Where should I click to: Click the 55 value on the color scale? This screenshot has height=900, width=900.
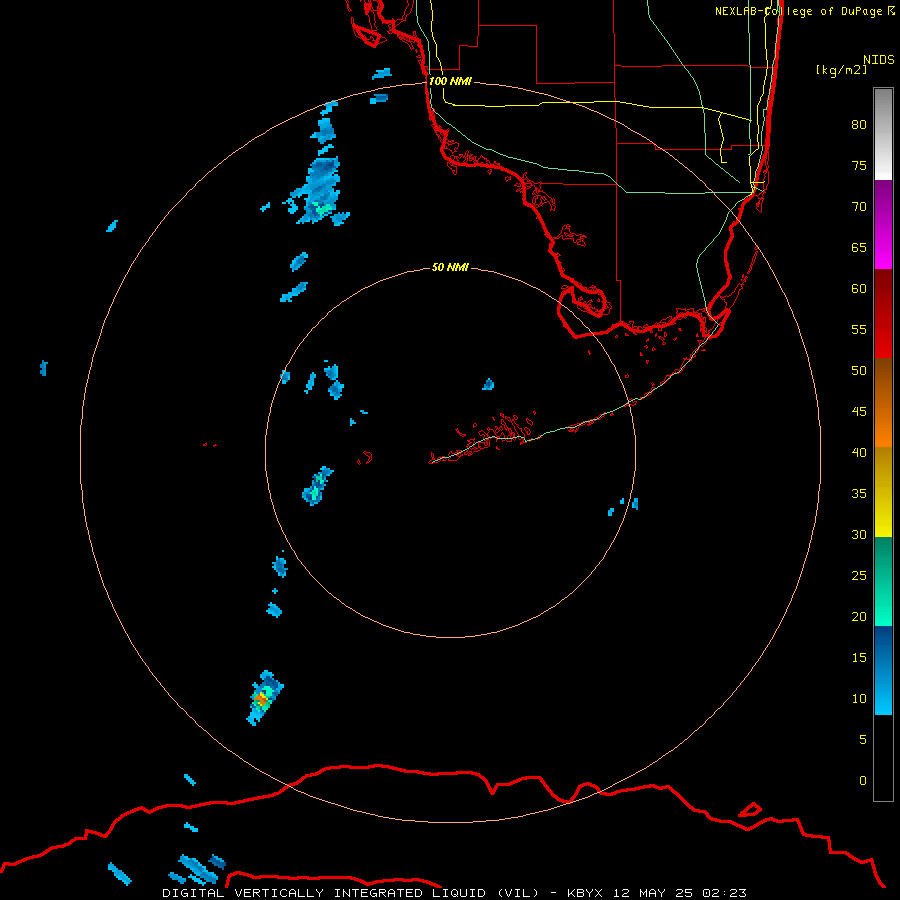point(859,329)
